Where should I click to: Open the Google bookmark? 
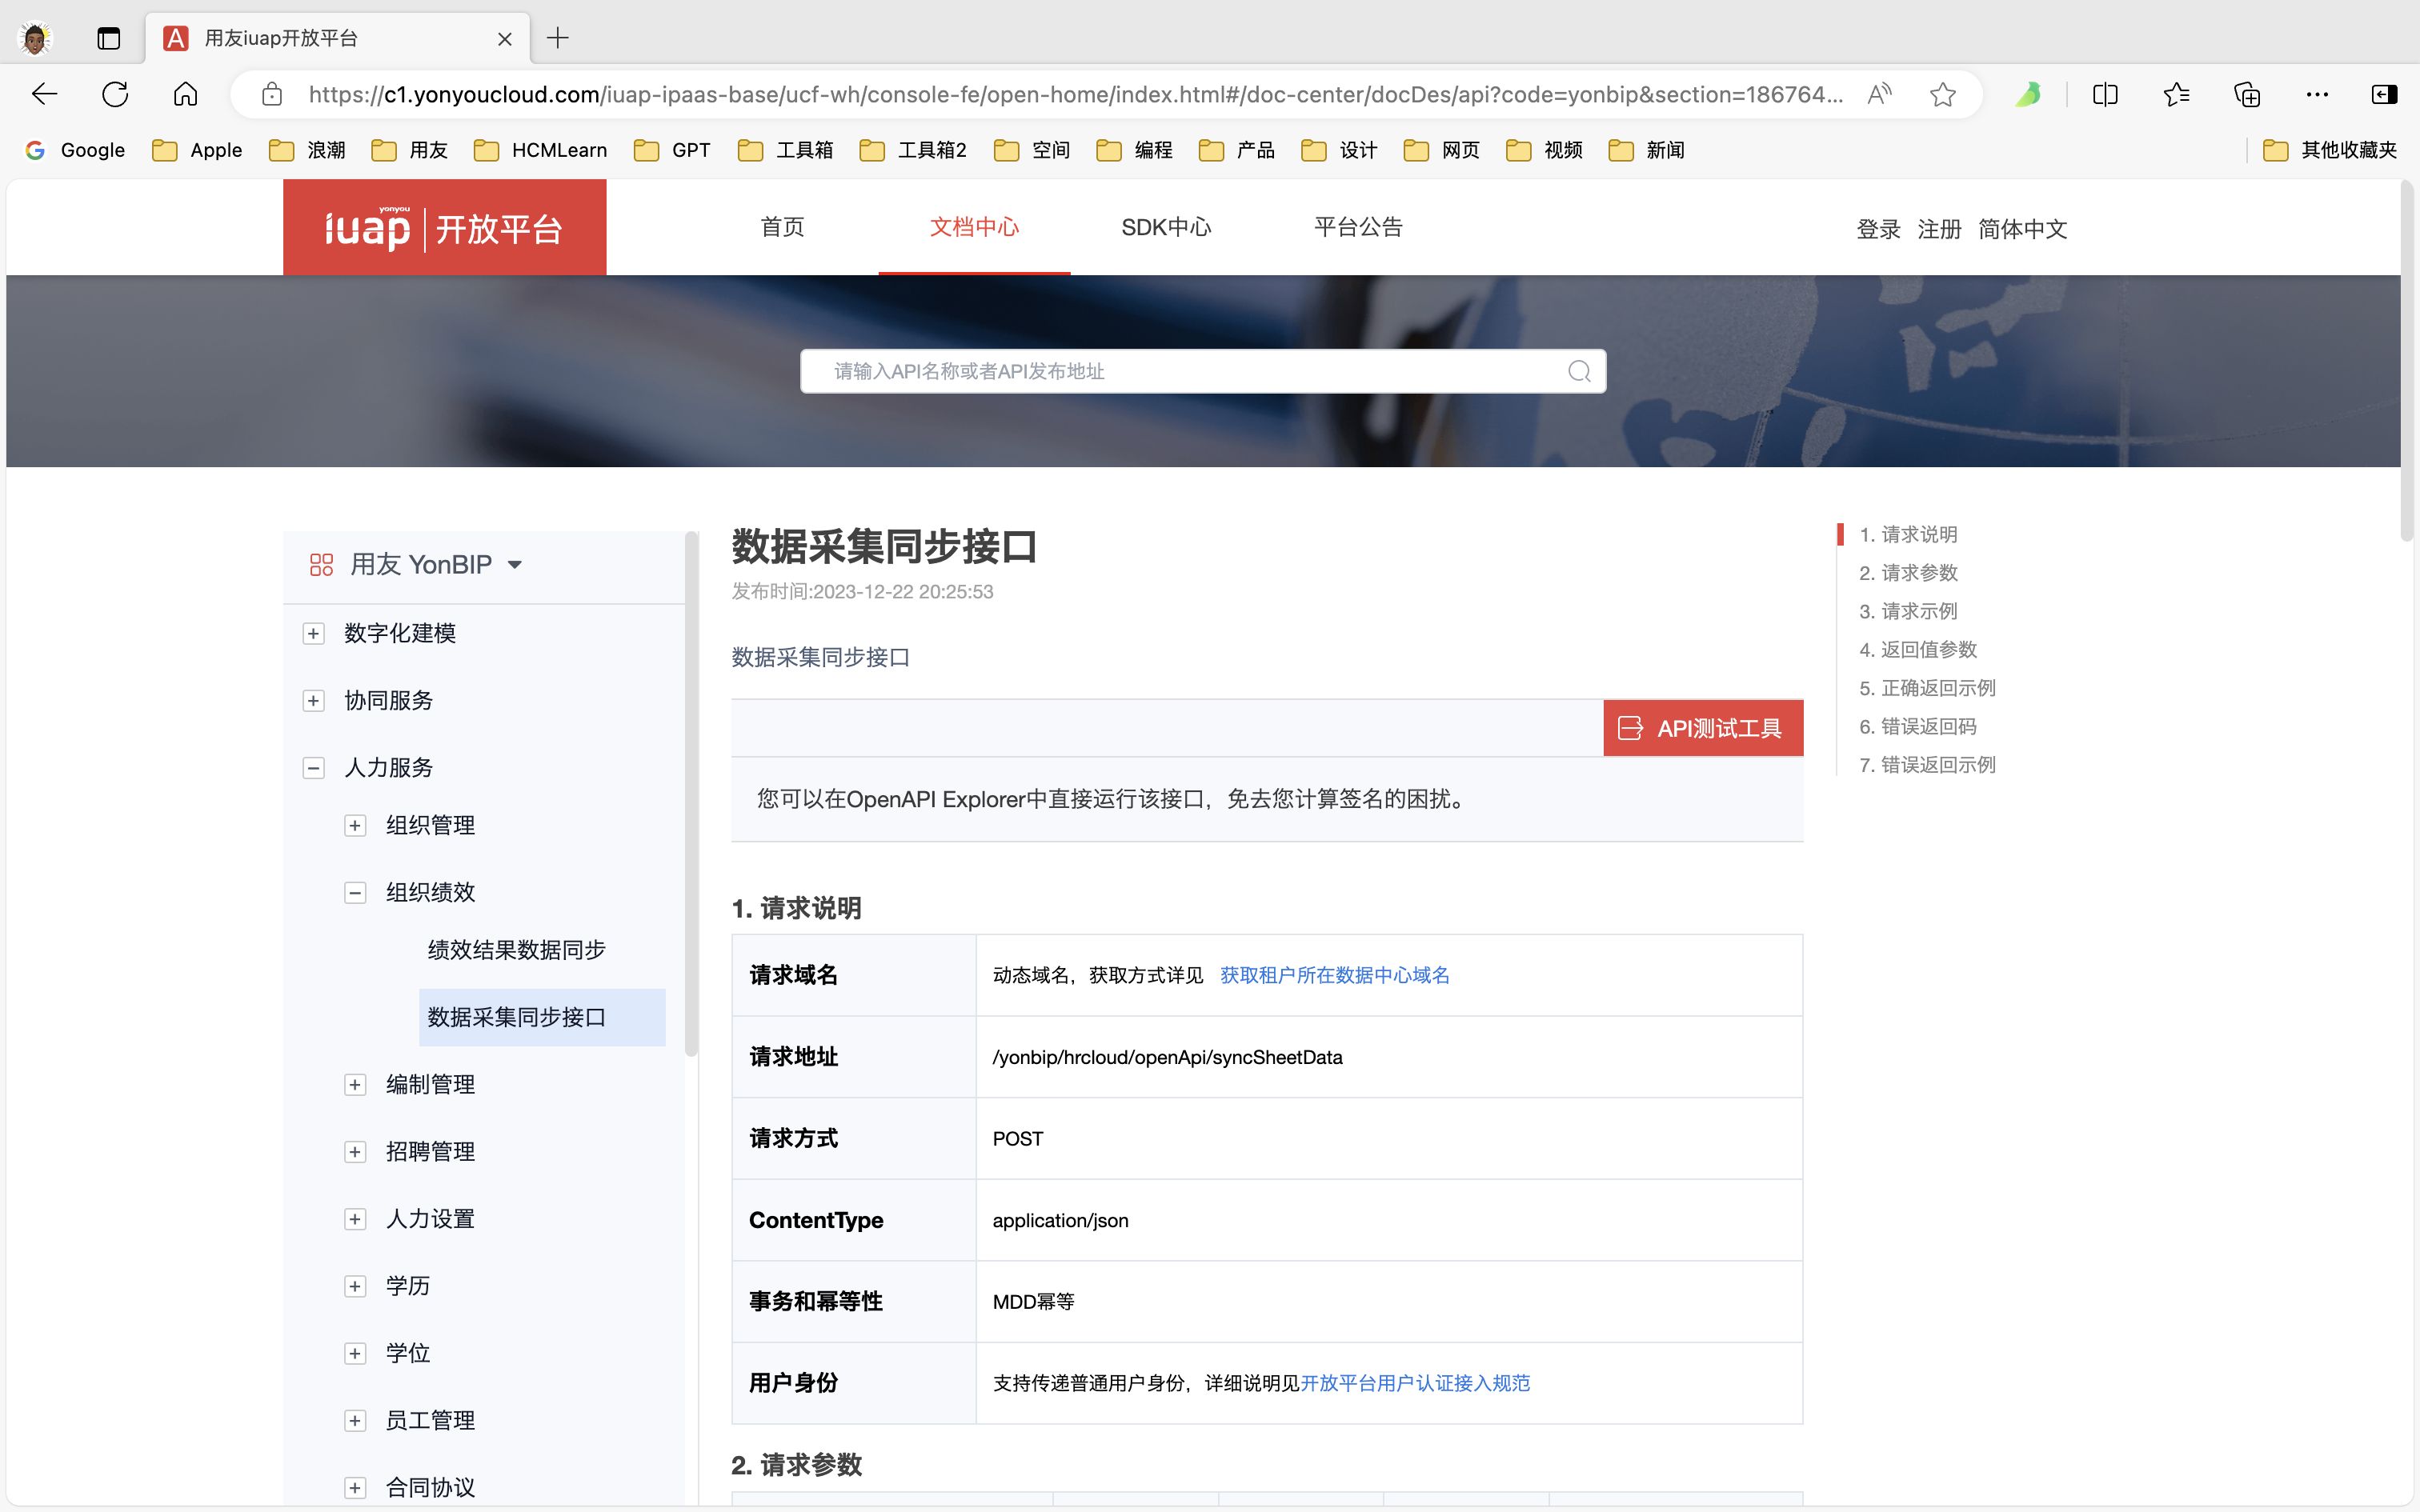point(75,150)
